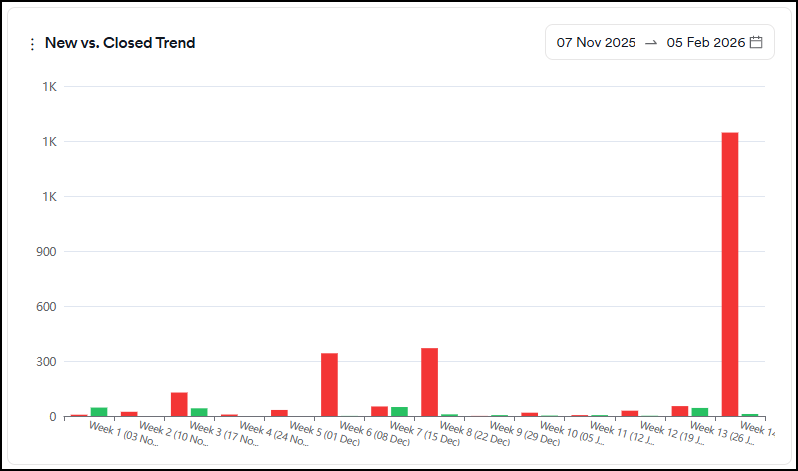Click the green bar for Week 1
The height and width of the screenshot is (471, 798).
[99, 412]
